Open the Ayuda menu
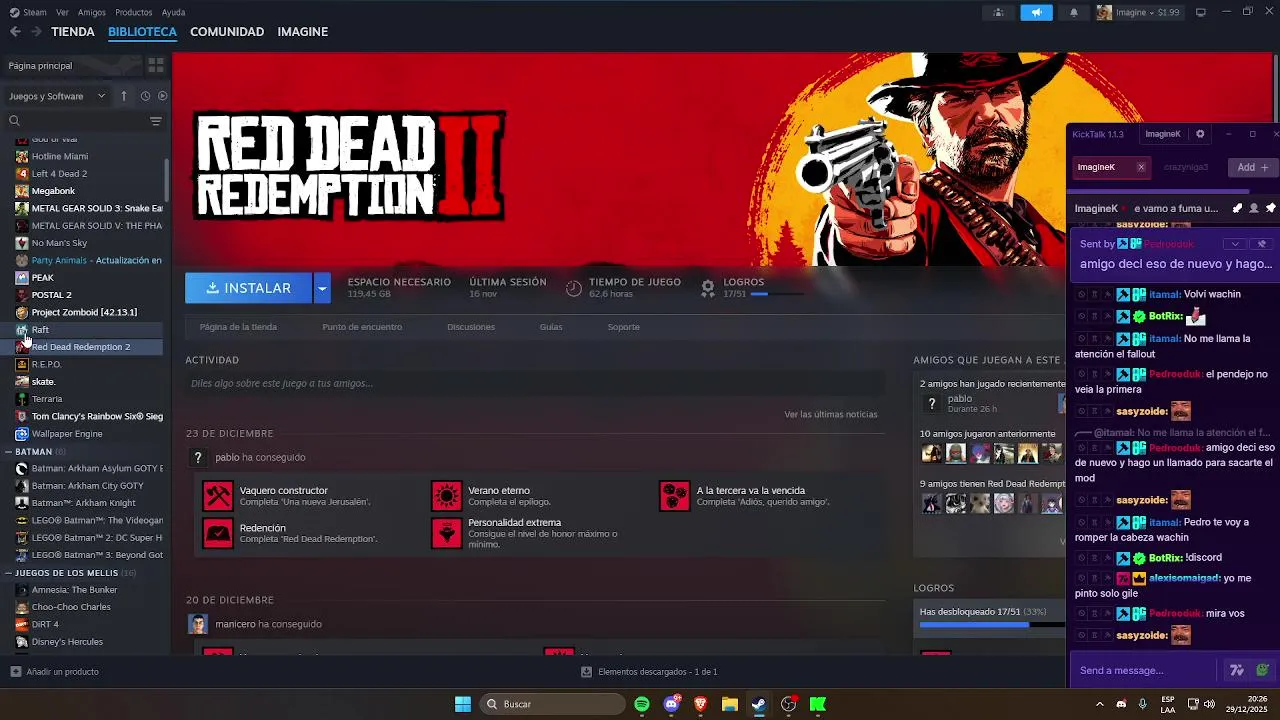 pyautogui.click(x=173, y=12)
